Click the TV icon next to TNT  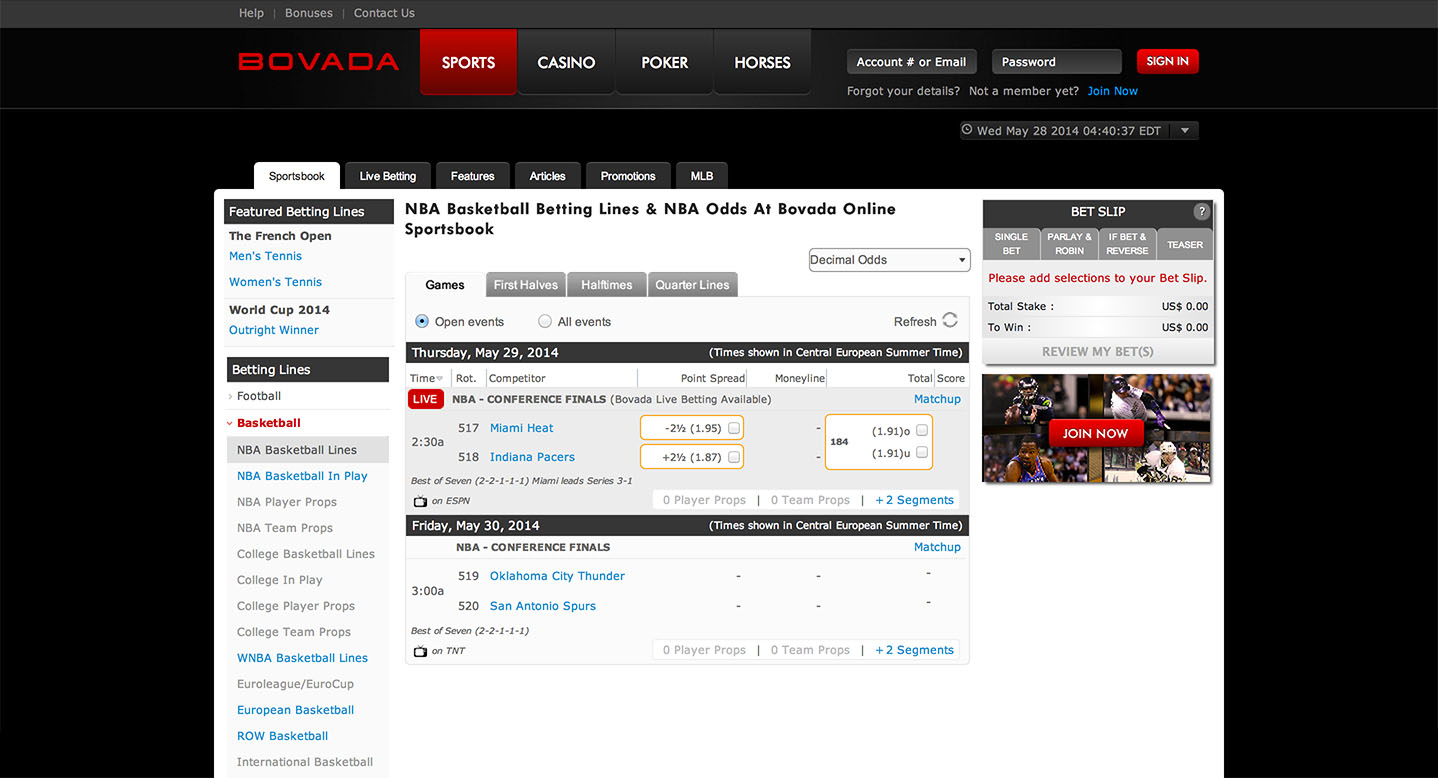[x=420, y=651]
